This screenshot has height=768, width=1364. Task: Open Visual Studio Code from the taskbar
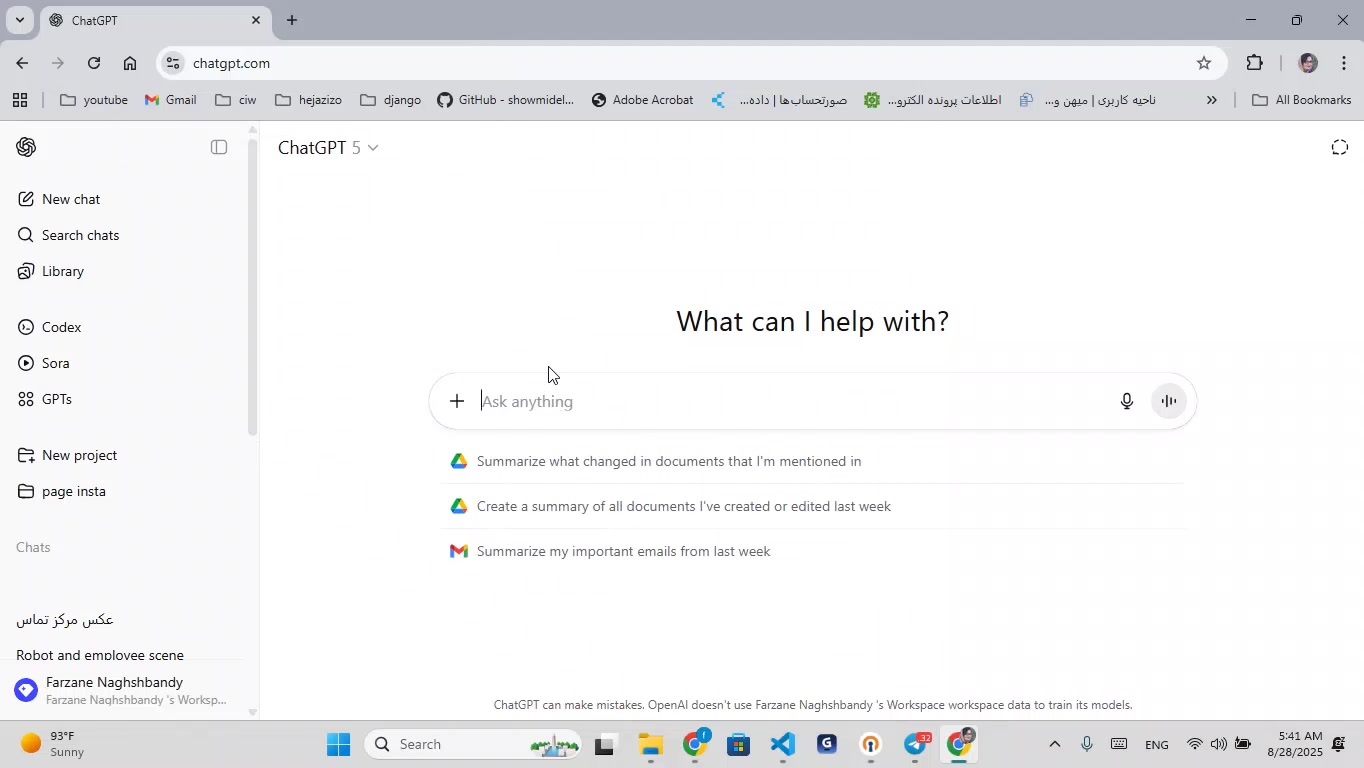[x=783, y=744]
